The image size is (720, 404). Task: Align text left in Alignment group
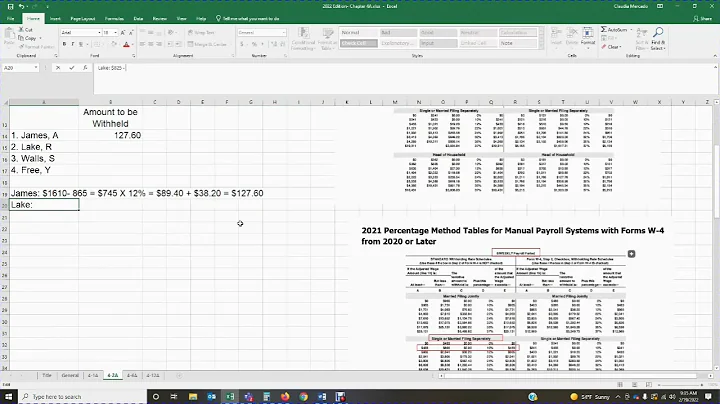point(142,44)
